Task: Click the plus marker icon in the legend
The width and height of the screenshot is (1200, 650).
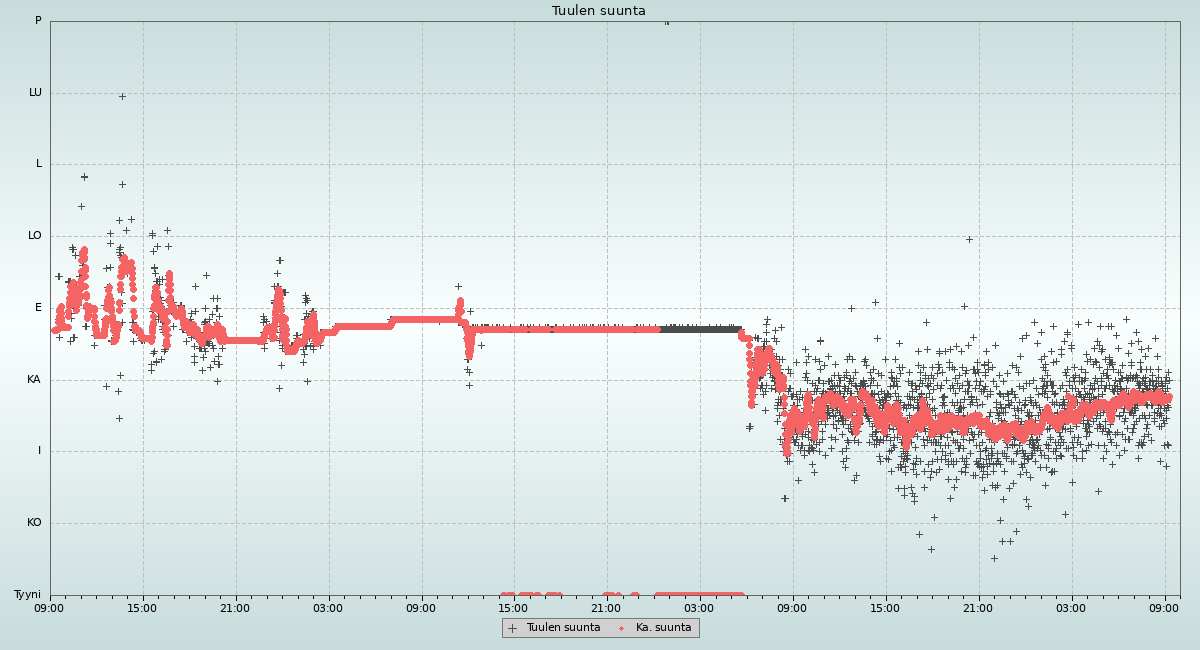Action: click(513, 628)
